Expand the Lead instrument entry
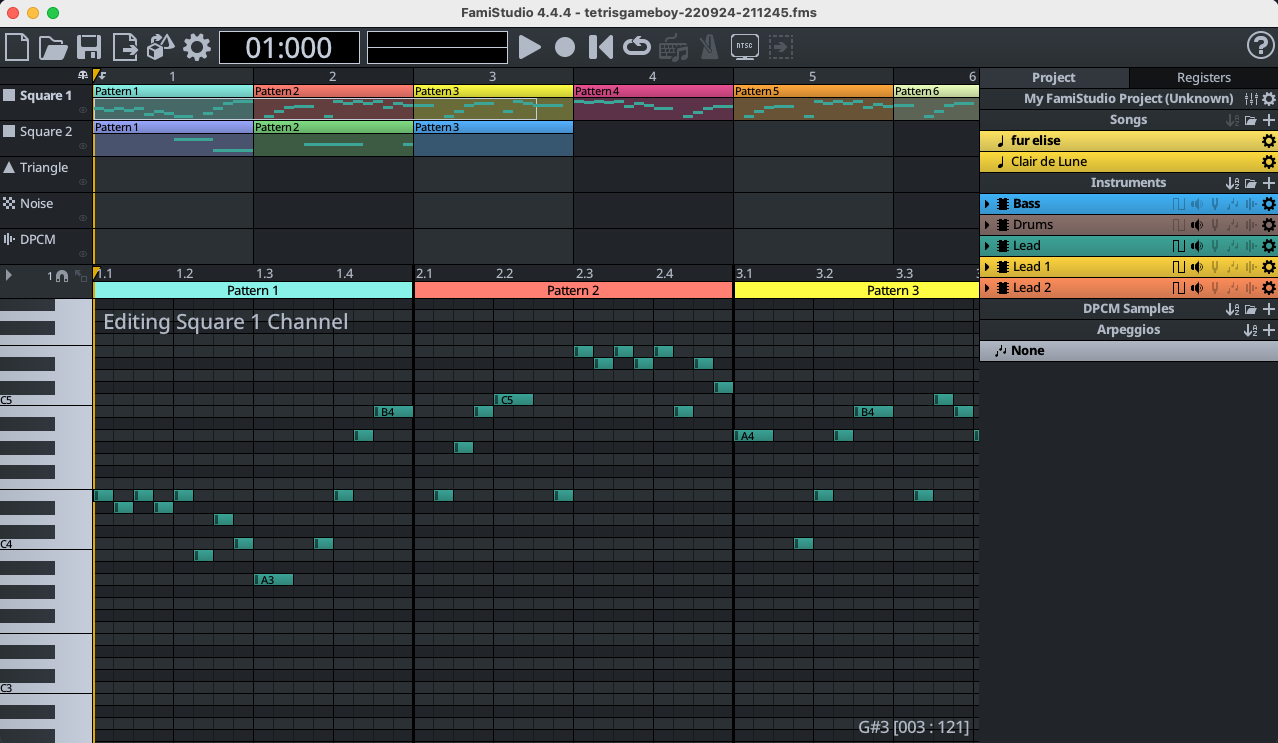 (x=986, y=245)
